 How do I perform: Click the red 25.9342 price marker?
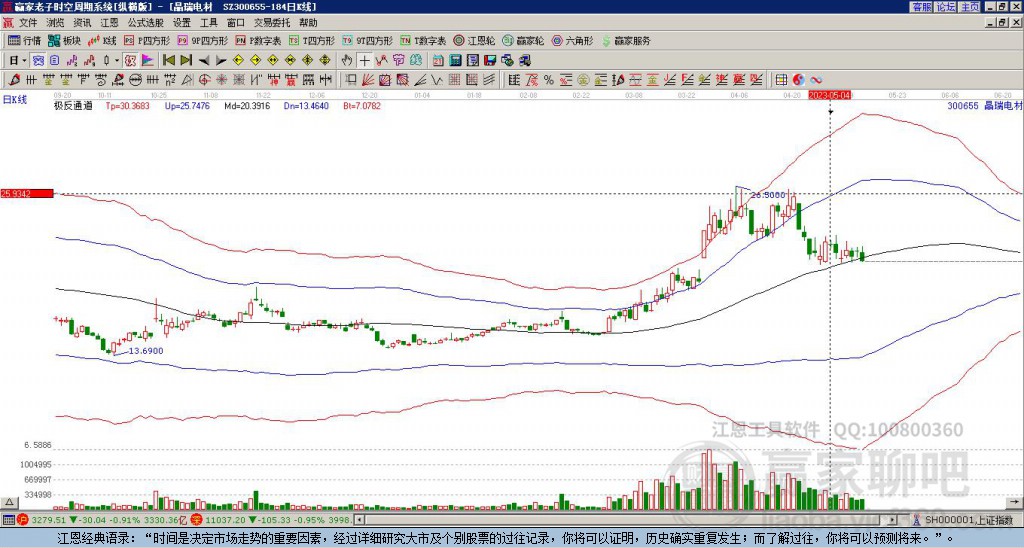coord(27,193)
